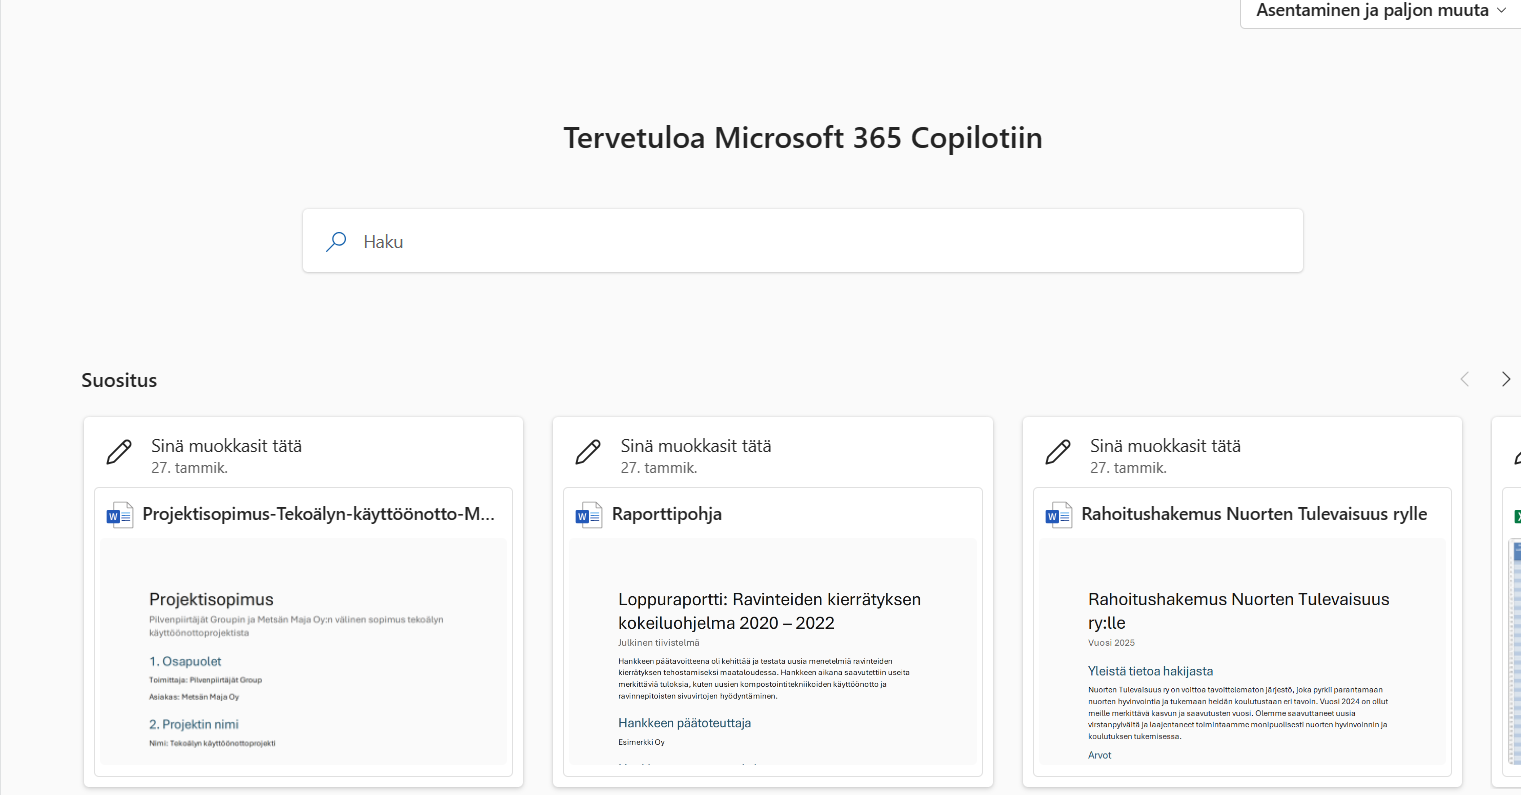Click the pencil icon on the Raporttipohja card
The width and height of the screenshot is (1521, 795).
click(x=588, y=453)
